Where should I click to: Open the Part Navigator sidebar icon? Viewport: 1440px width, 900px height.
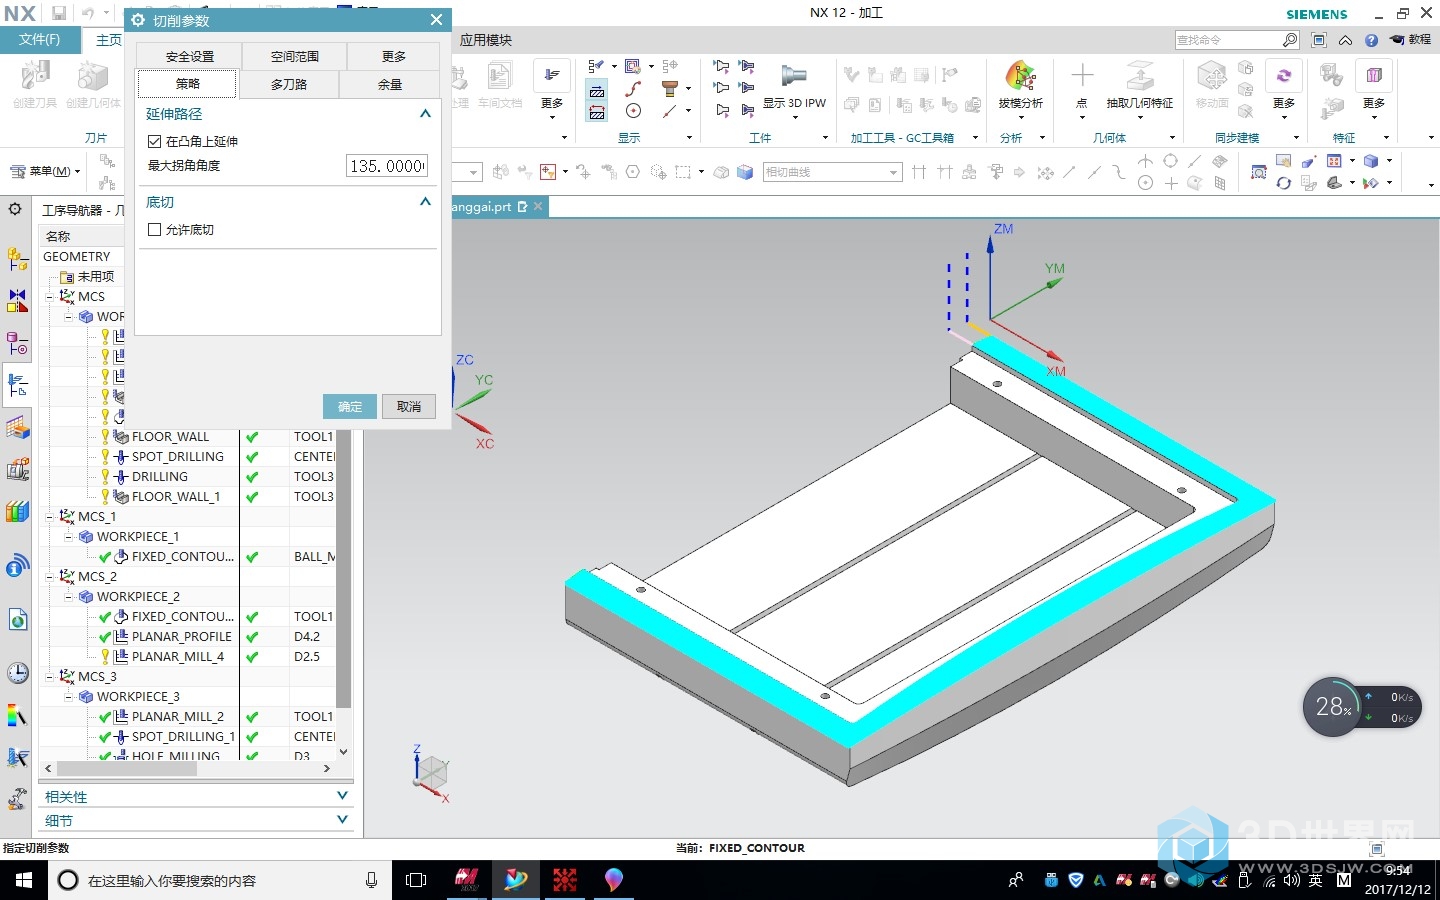click(17, 343)
